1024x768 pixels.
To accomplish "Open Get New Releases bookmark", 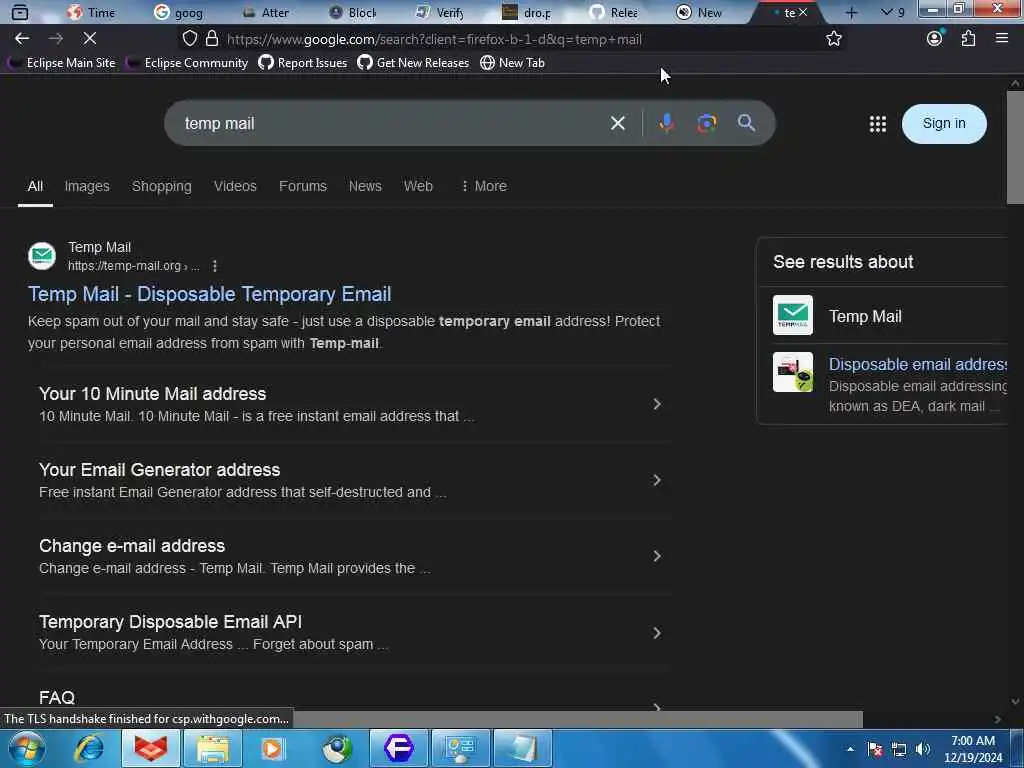I will pos(413,63).
